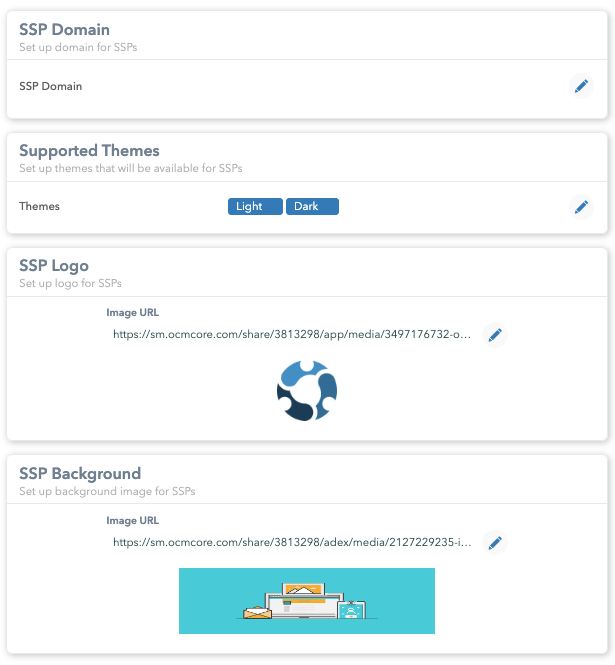Click the Supported Themes section heading
Image resolution: width=615 pixels, height=665 pixels.
pyautogui.click(x=89, y=151)
